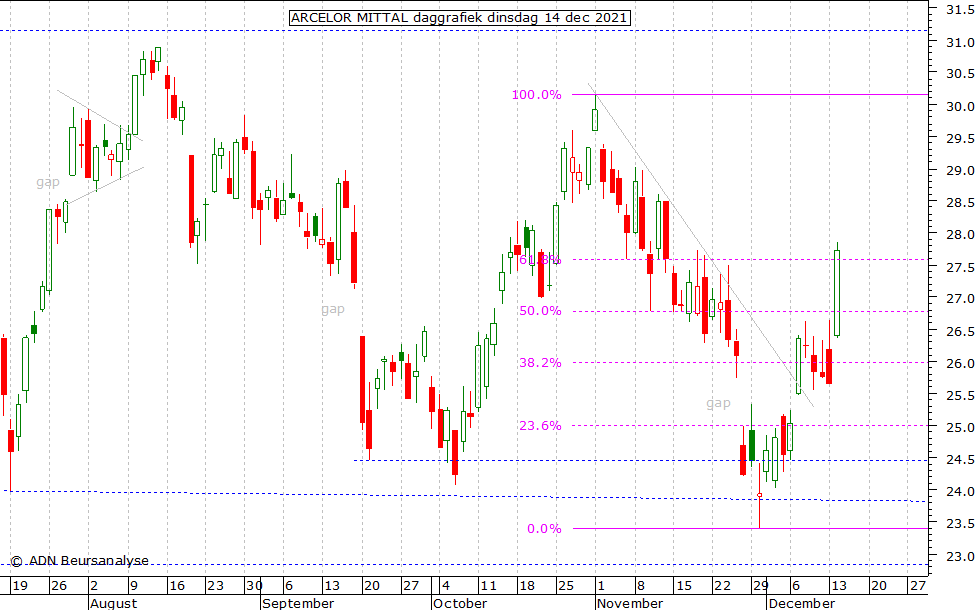Click the date tick 15 in November
The image size is (979, 610).
click(684, 586)
